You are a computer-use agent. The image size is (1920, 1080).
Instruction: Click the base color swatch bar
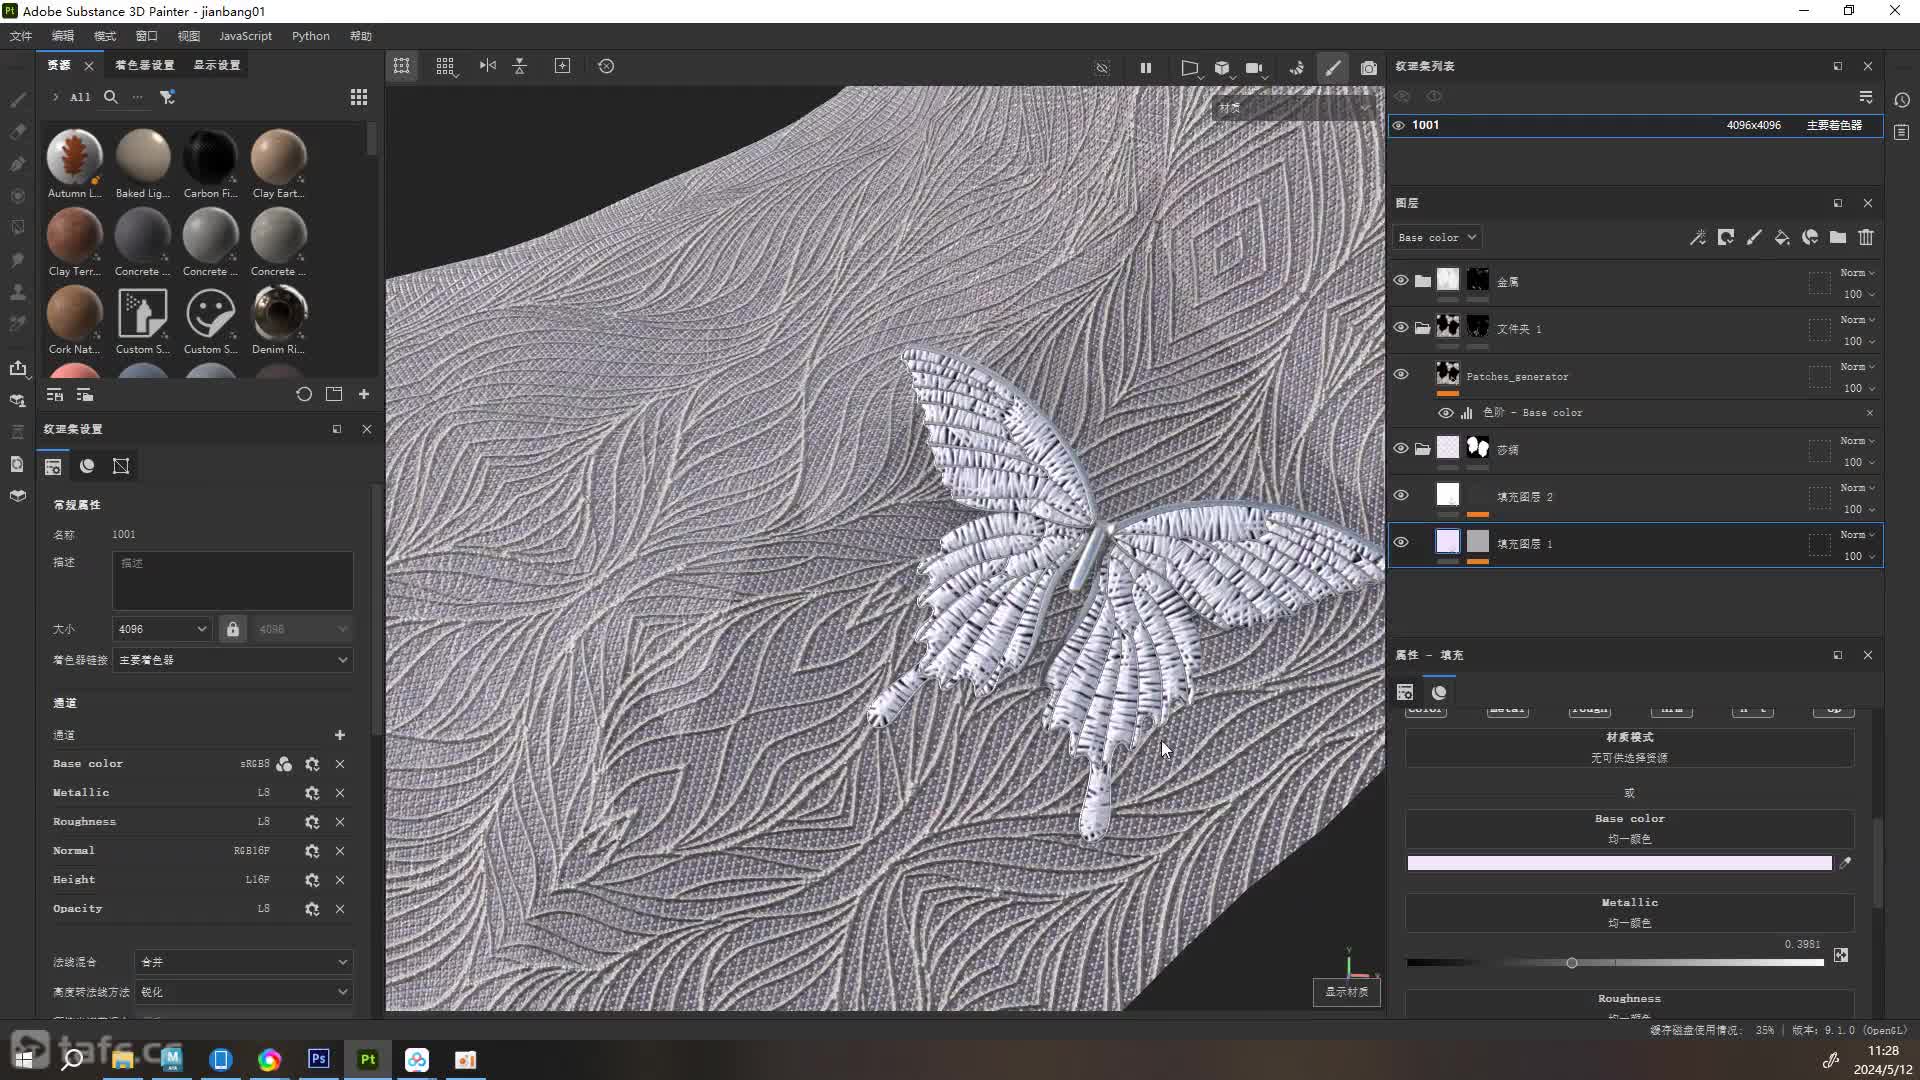(x=1619, y=863)
